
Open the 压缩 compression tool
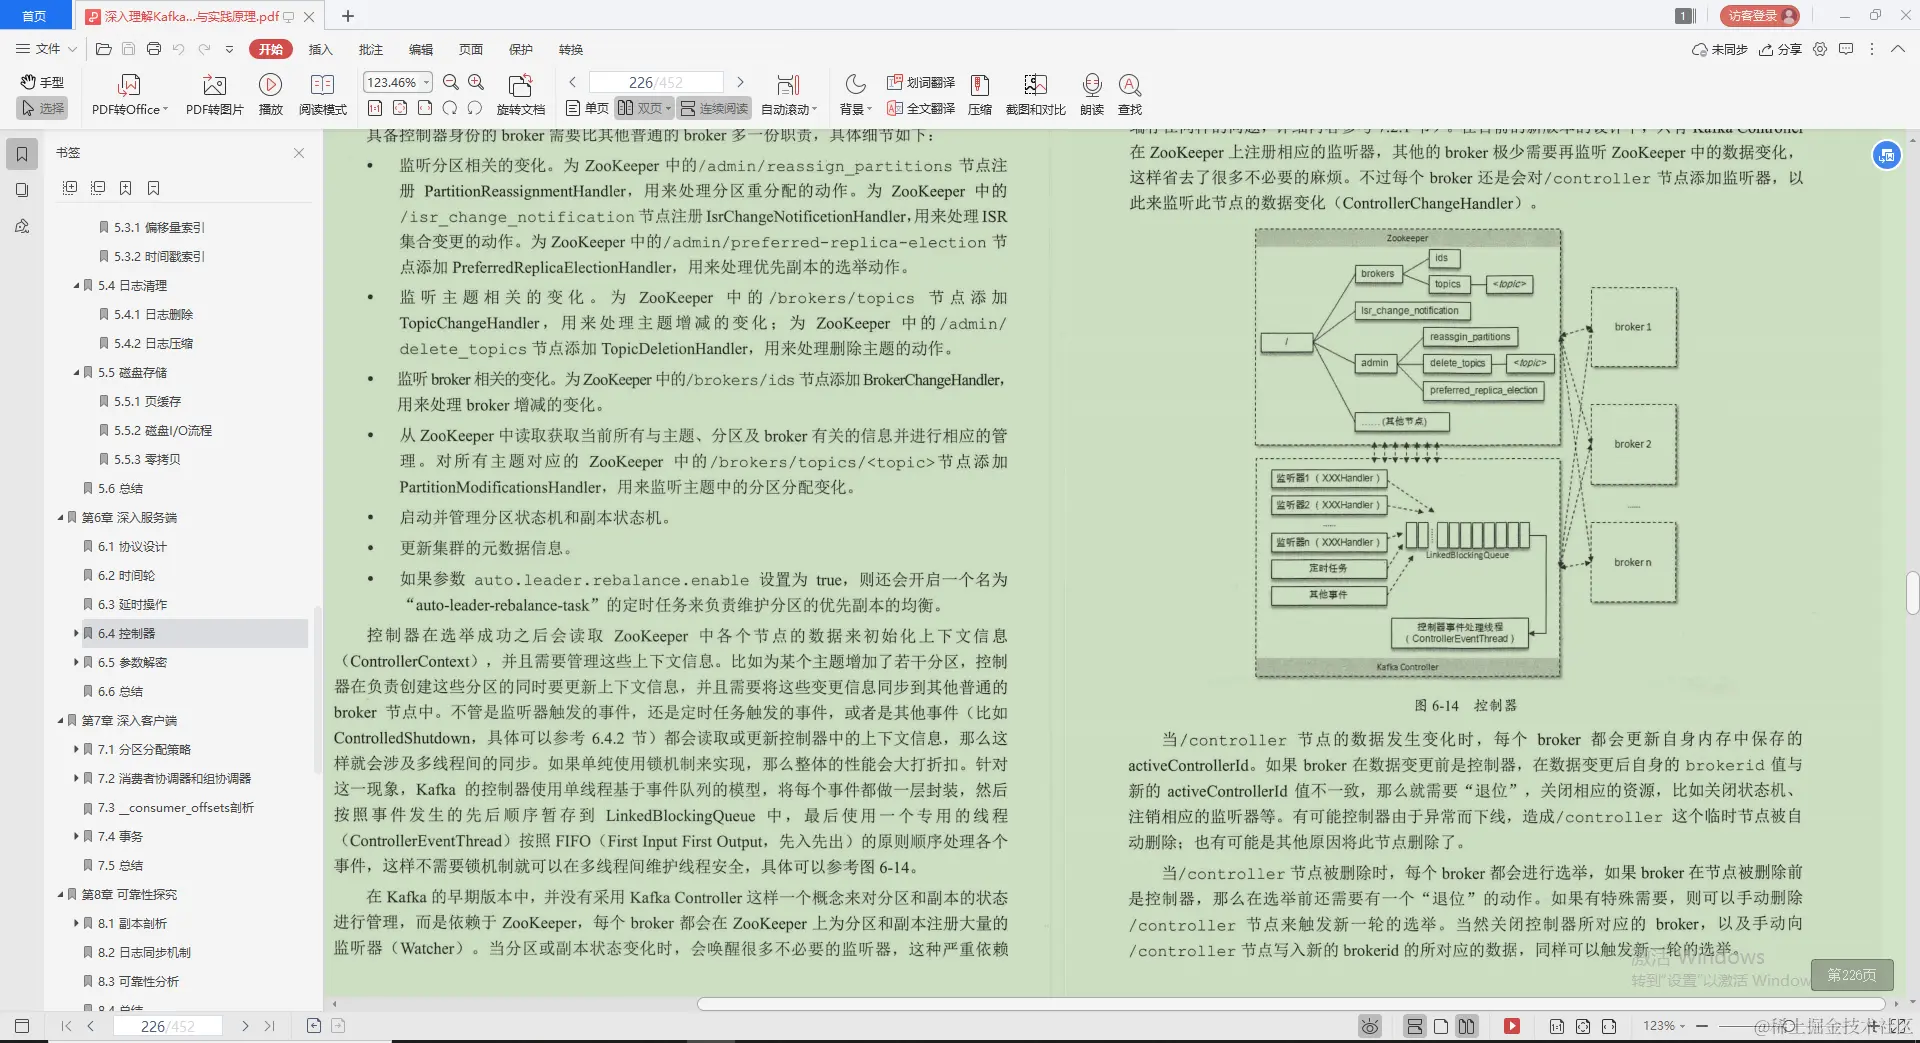click(978, 95)
